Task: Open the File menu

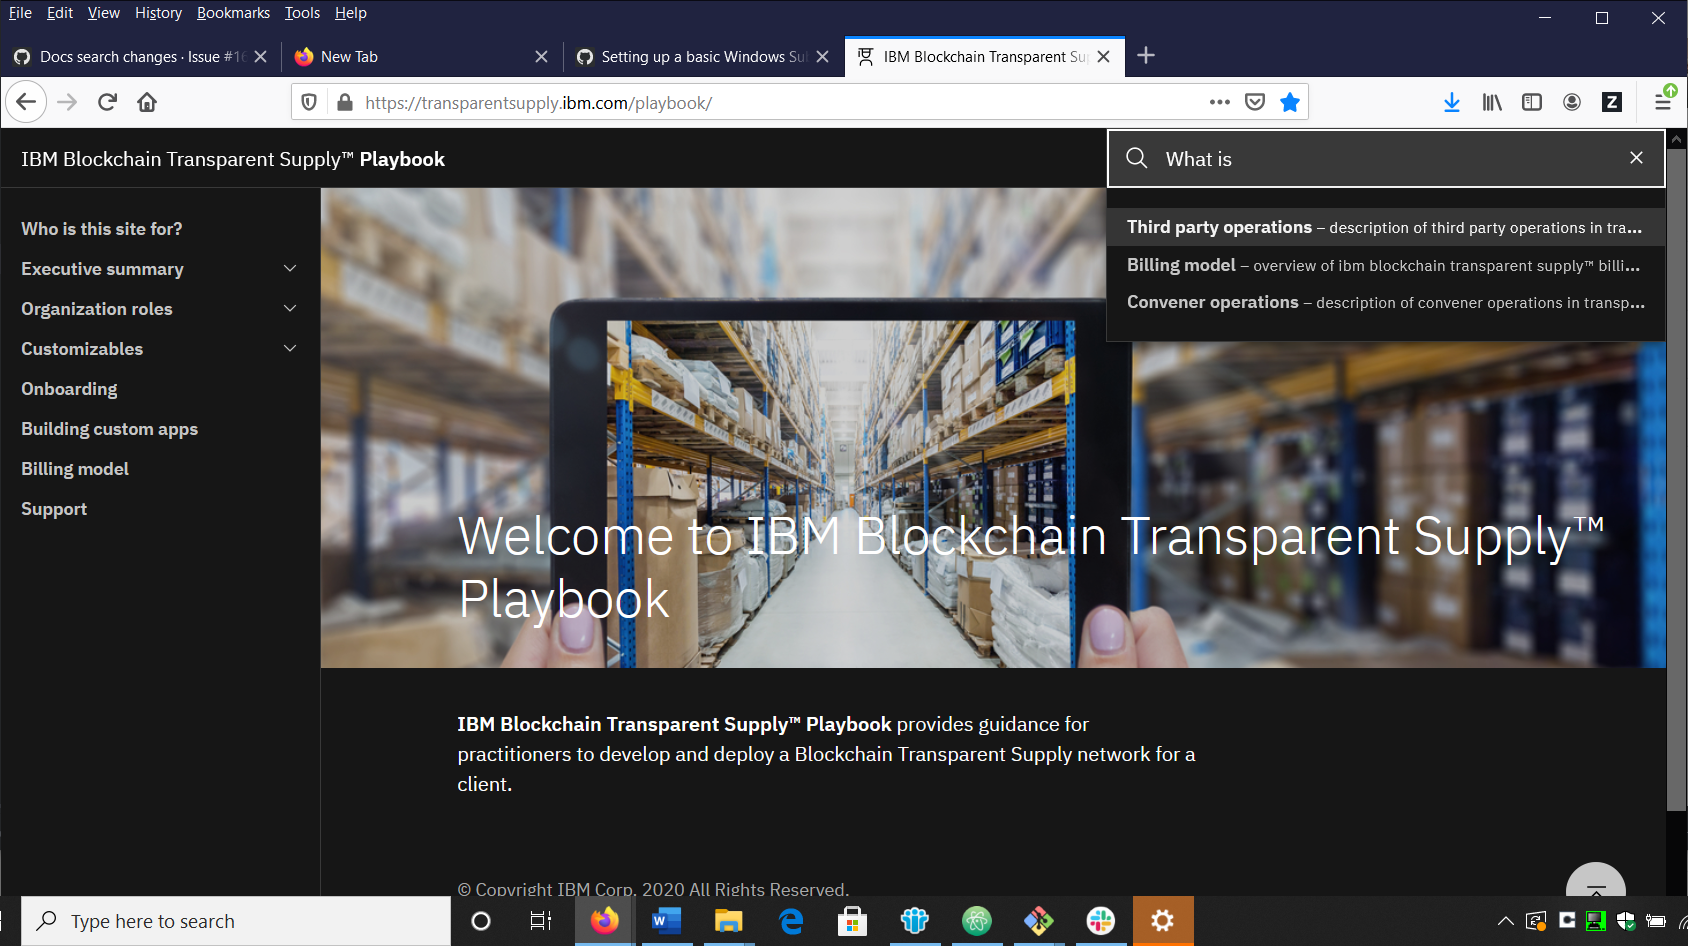Action: tap(20, 13)
